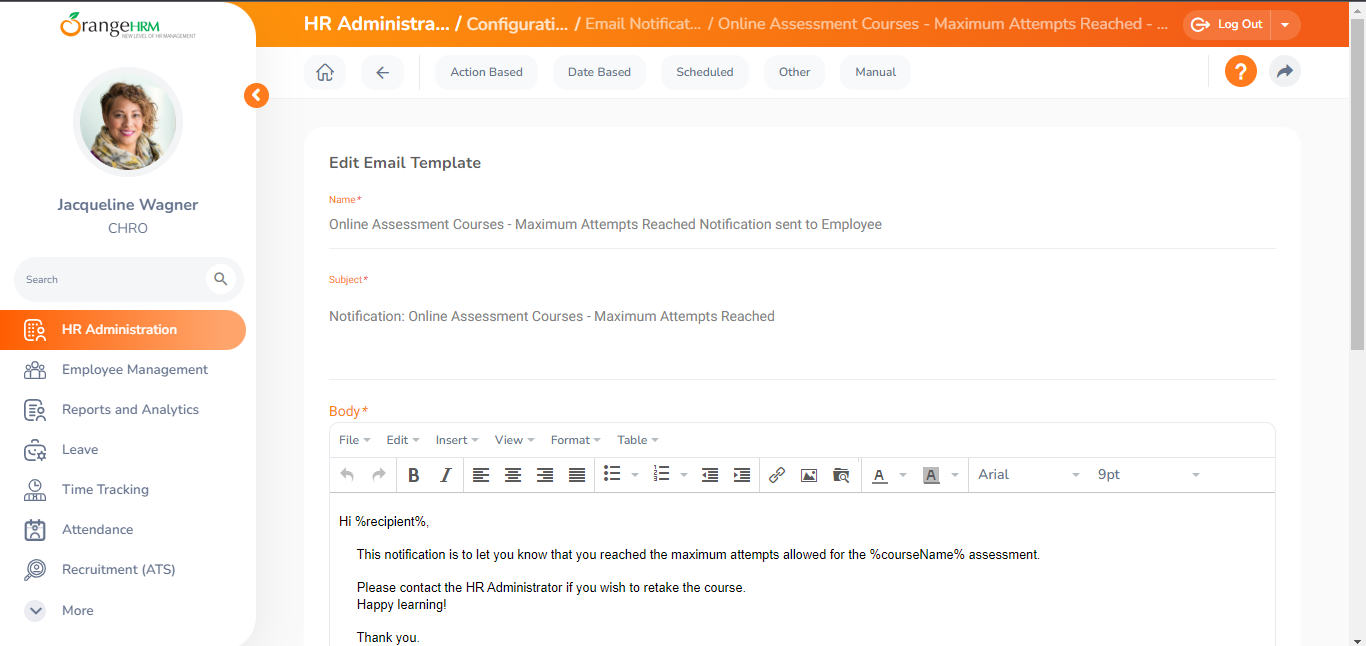Viewport: 1366px width, 646px height.
Task: Open the 9pt font size dropdown
Action: coord(1148,475)
